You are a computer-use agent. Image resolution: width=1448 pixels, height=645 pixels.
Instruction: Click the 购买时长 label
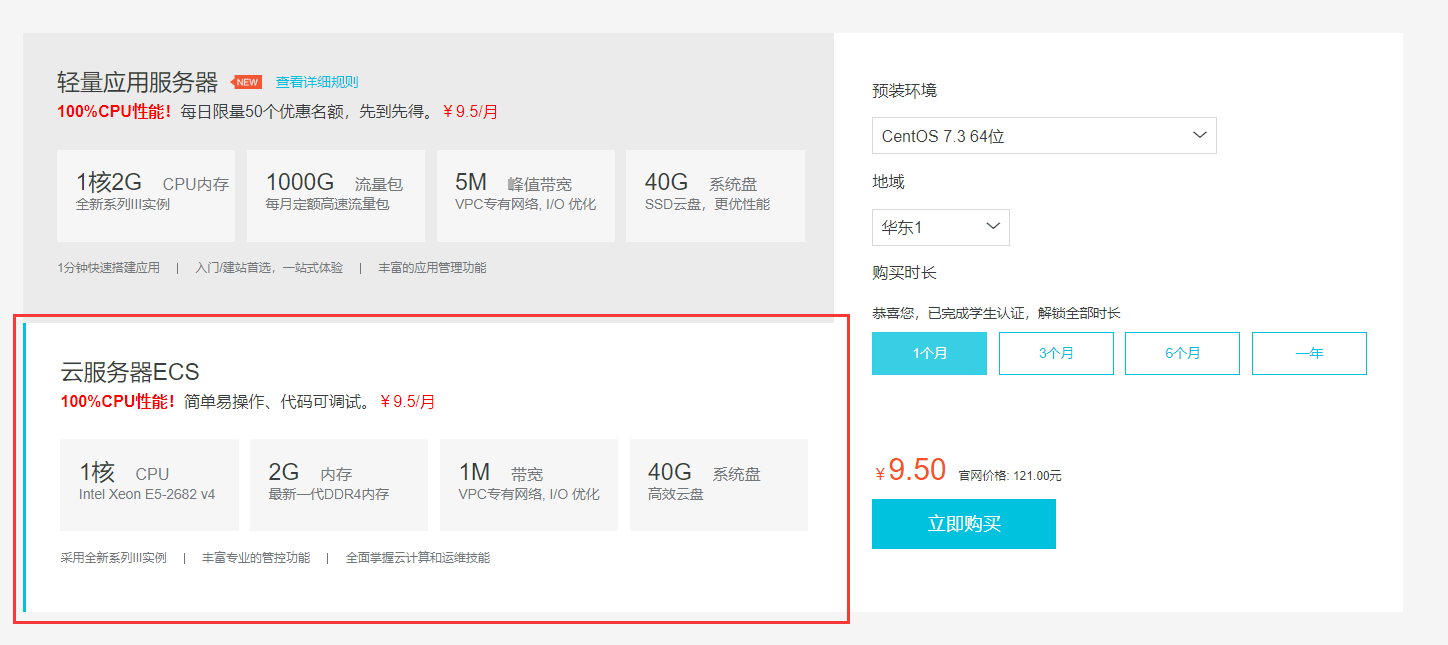(904, 273)
